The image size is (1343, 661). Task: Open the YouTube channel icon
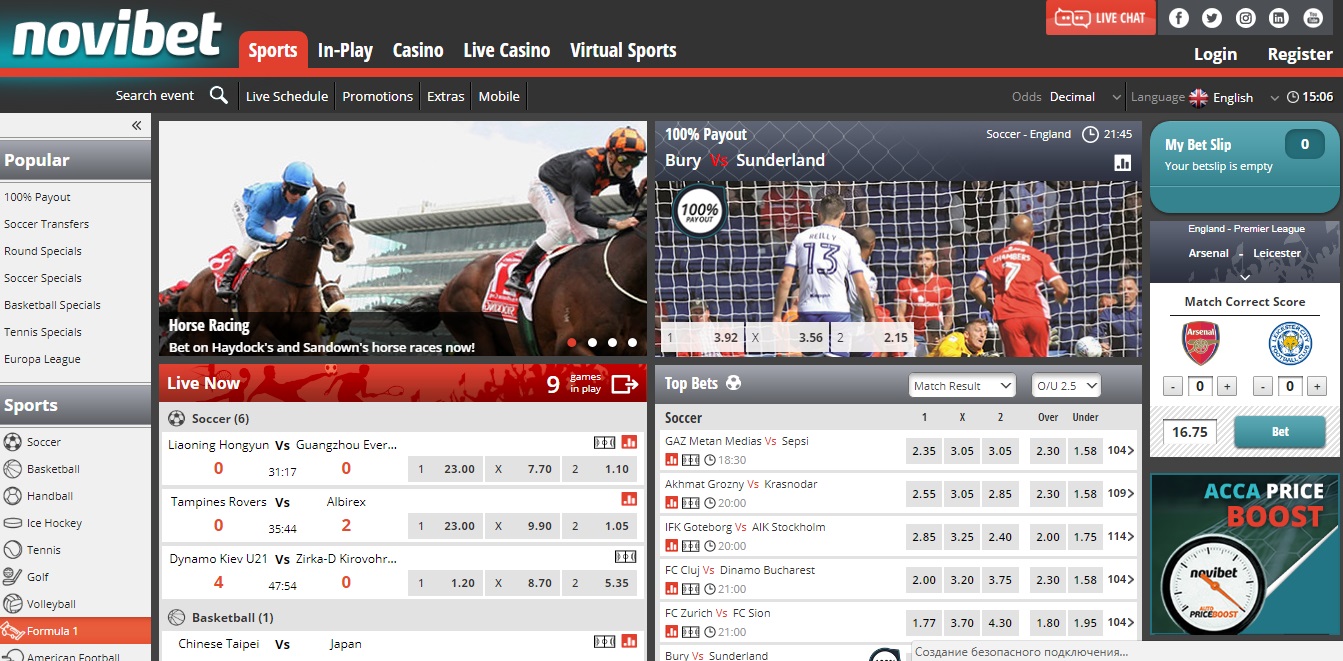point(1311,18)
